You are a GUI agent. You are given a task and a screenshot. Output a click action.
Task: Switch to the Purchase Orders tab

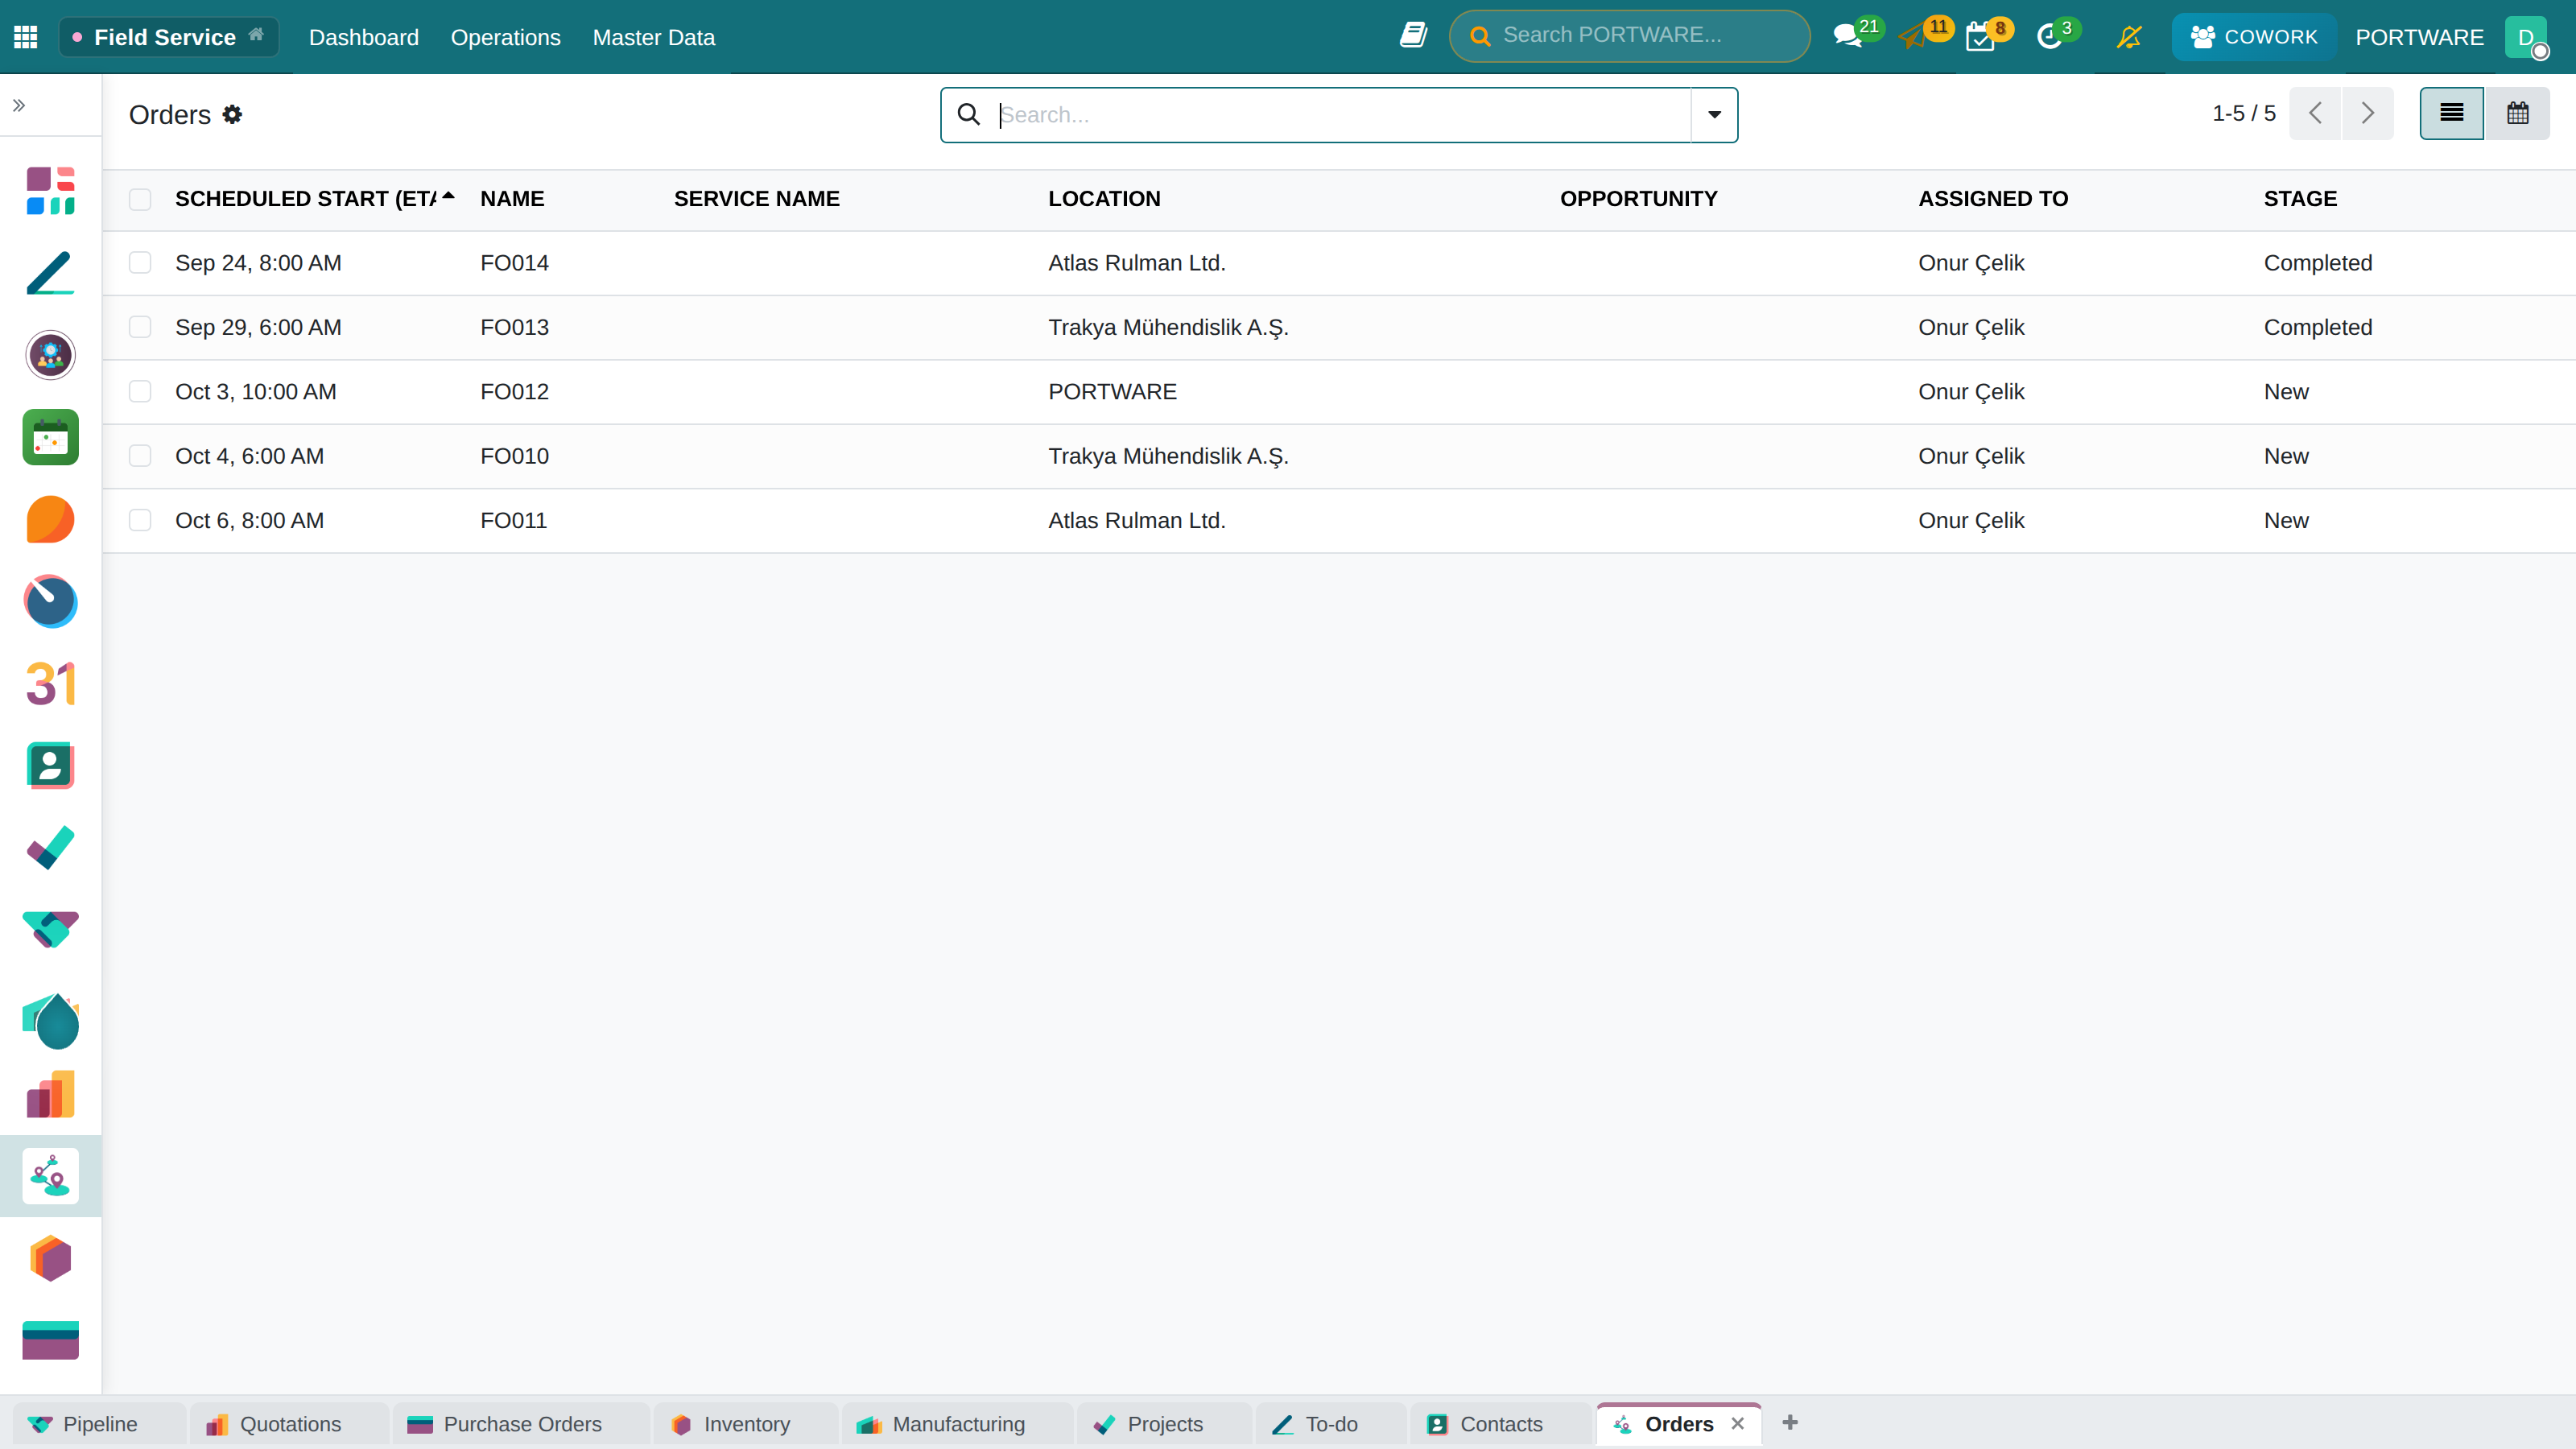(x=521, y=1424)
